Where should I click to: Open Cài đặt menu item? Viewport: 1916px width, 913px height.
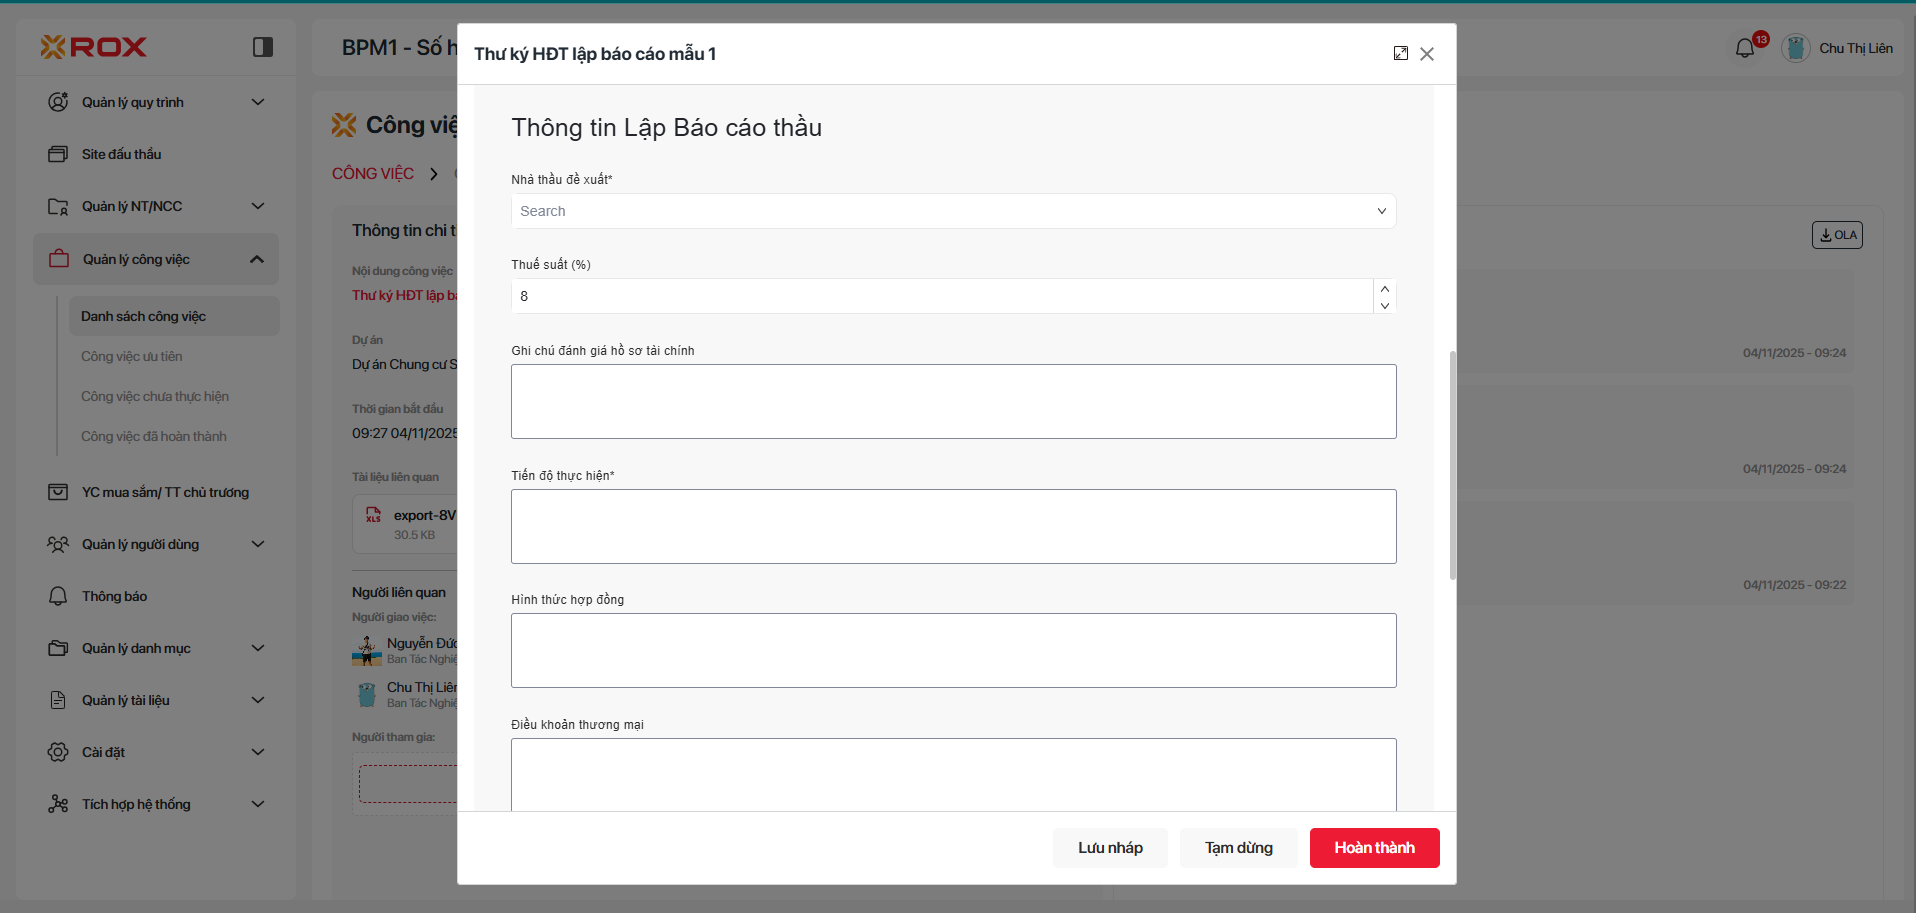[x=103, y=752]
